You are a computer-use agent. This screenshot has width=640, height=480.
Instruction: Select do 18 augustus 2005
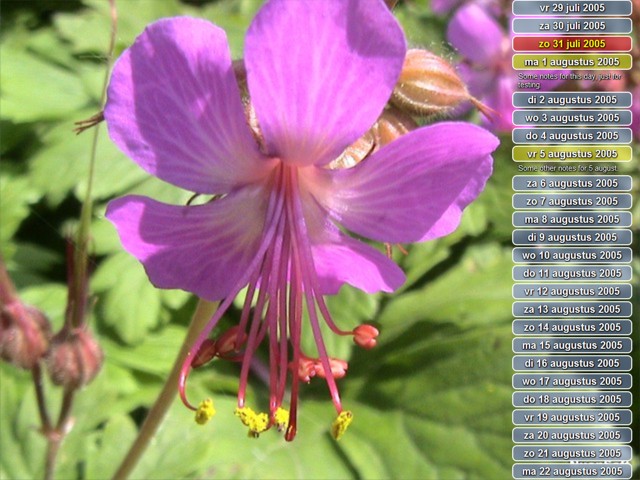point(572,399)
